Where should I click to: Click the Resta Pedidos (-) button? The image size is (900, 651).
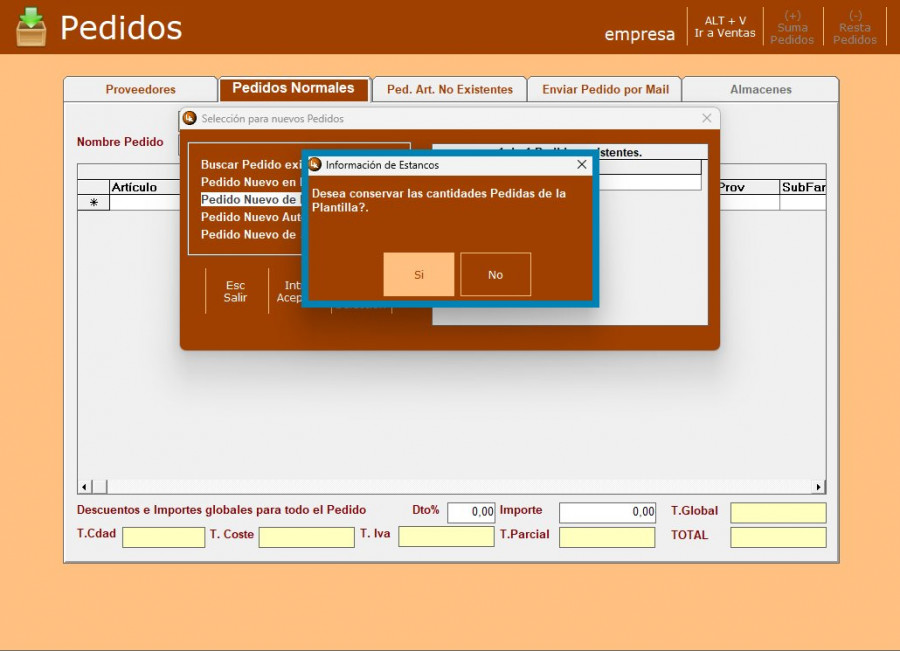pyautogui.click(x=855, y=27)
